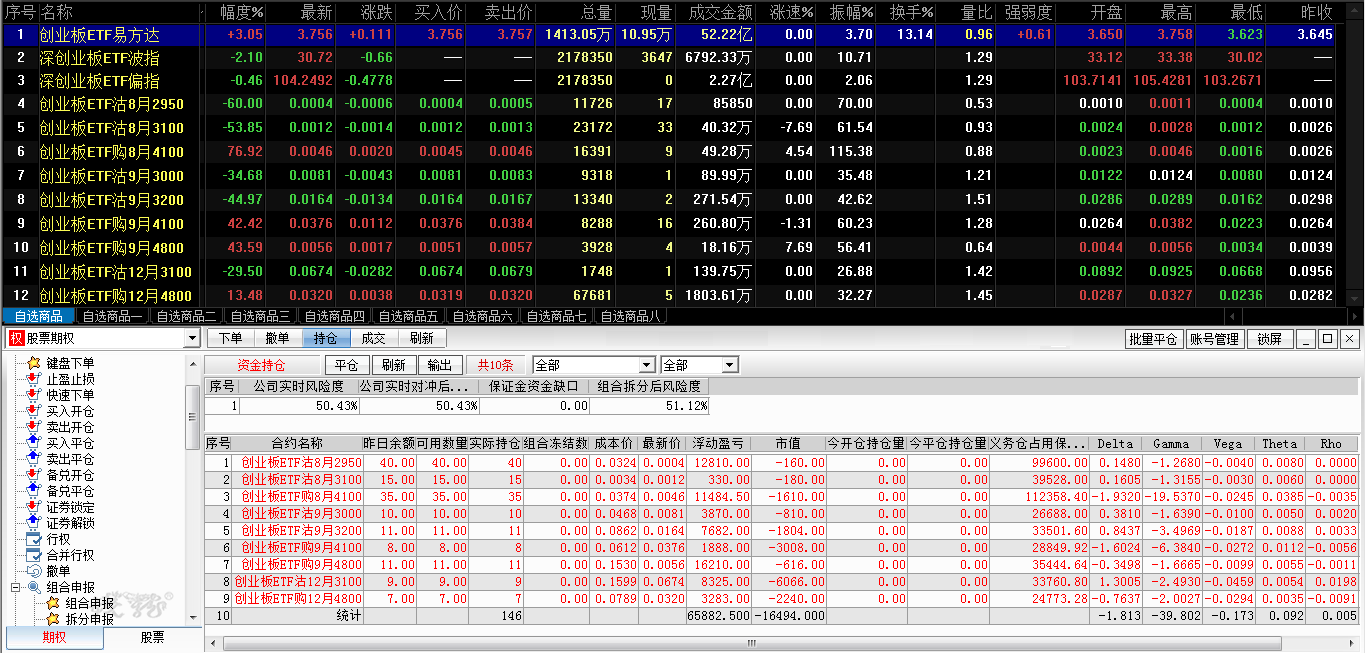Select position row 创业板ETF沽9月3200
This screenshot has width=1365, height=653.
(x=781, y=530)
